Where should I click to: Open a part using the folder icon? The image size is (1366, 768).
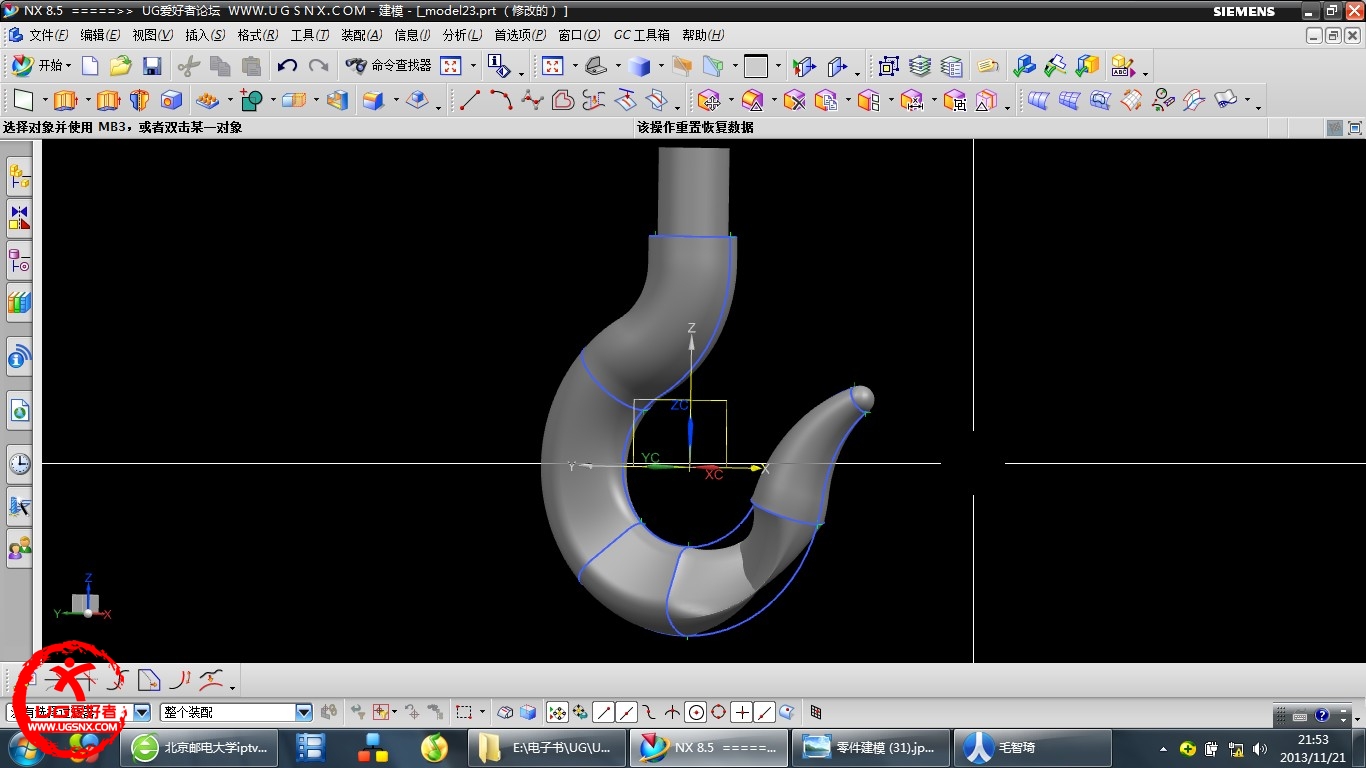(x=121, y=66)
